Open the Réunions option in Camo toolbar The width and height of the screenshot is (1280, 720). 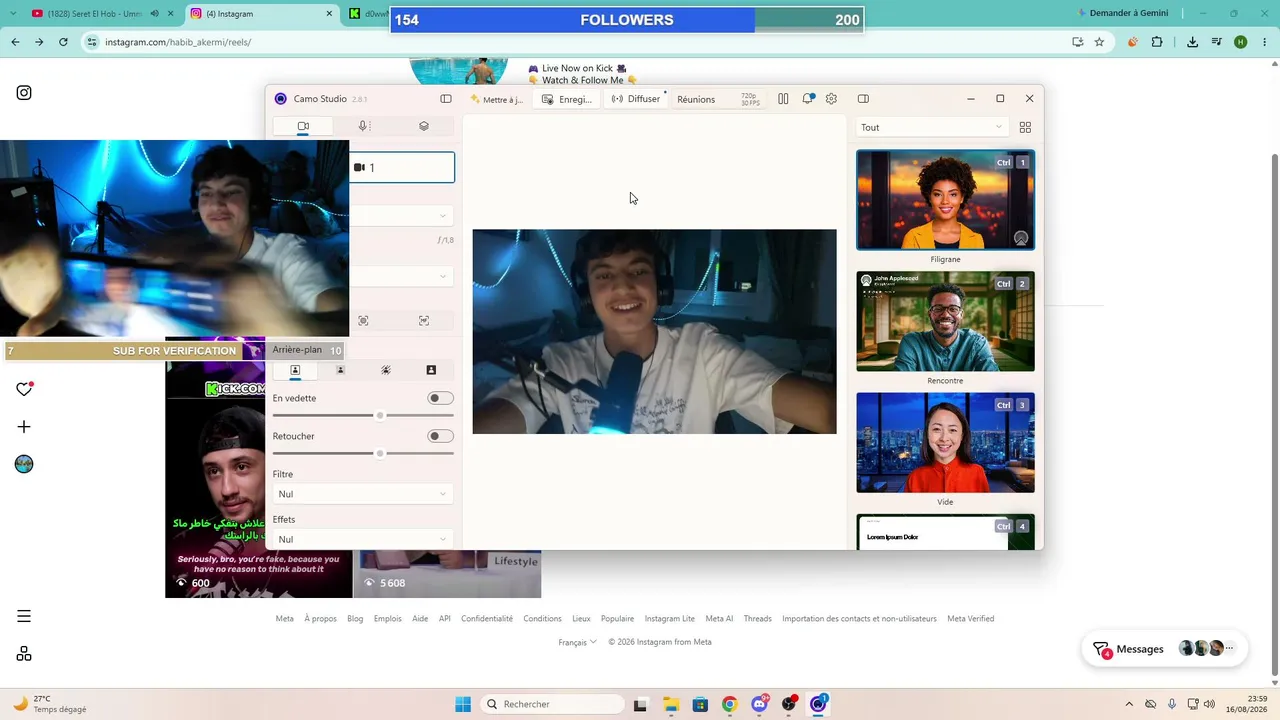(x=696, y=99)
